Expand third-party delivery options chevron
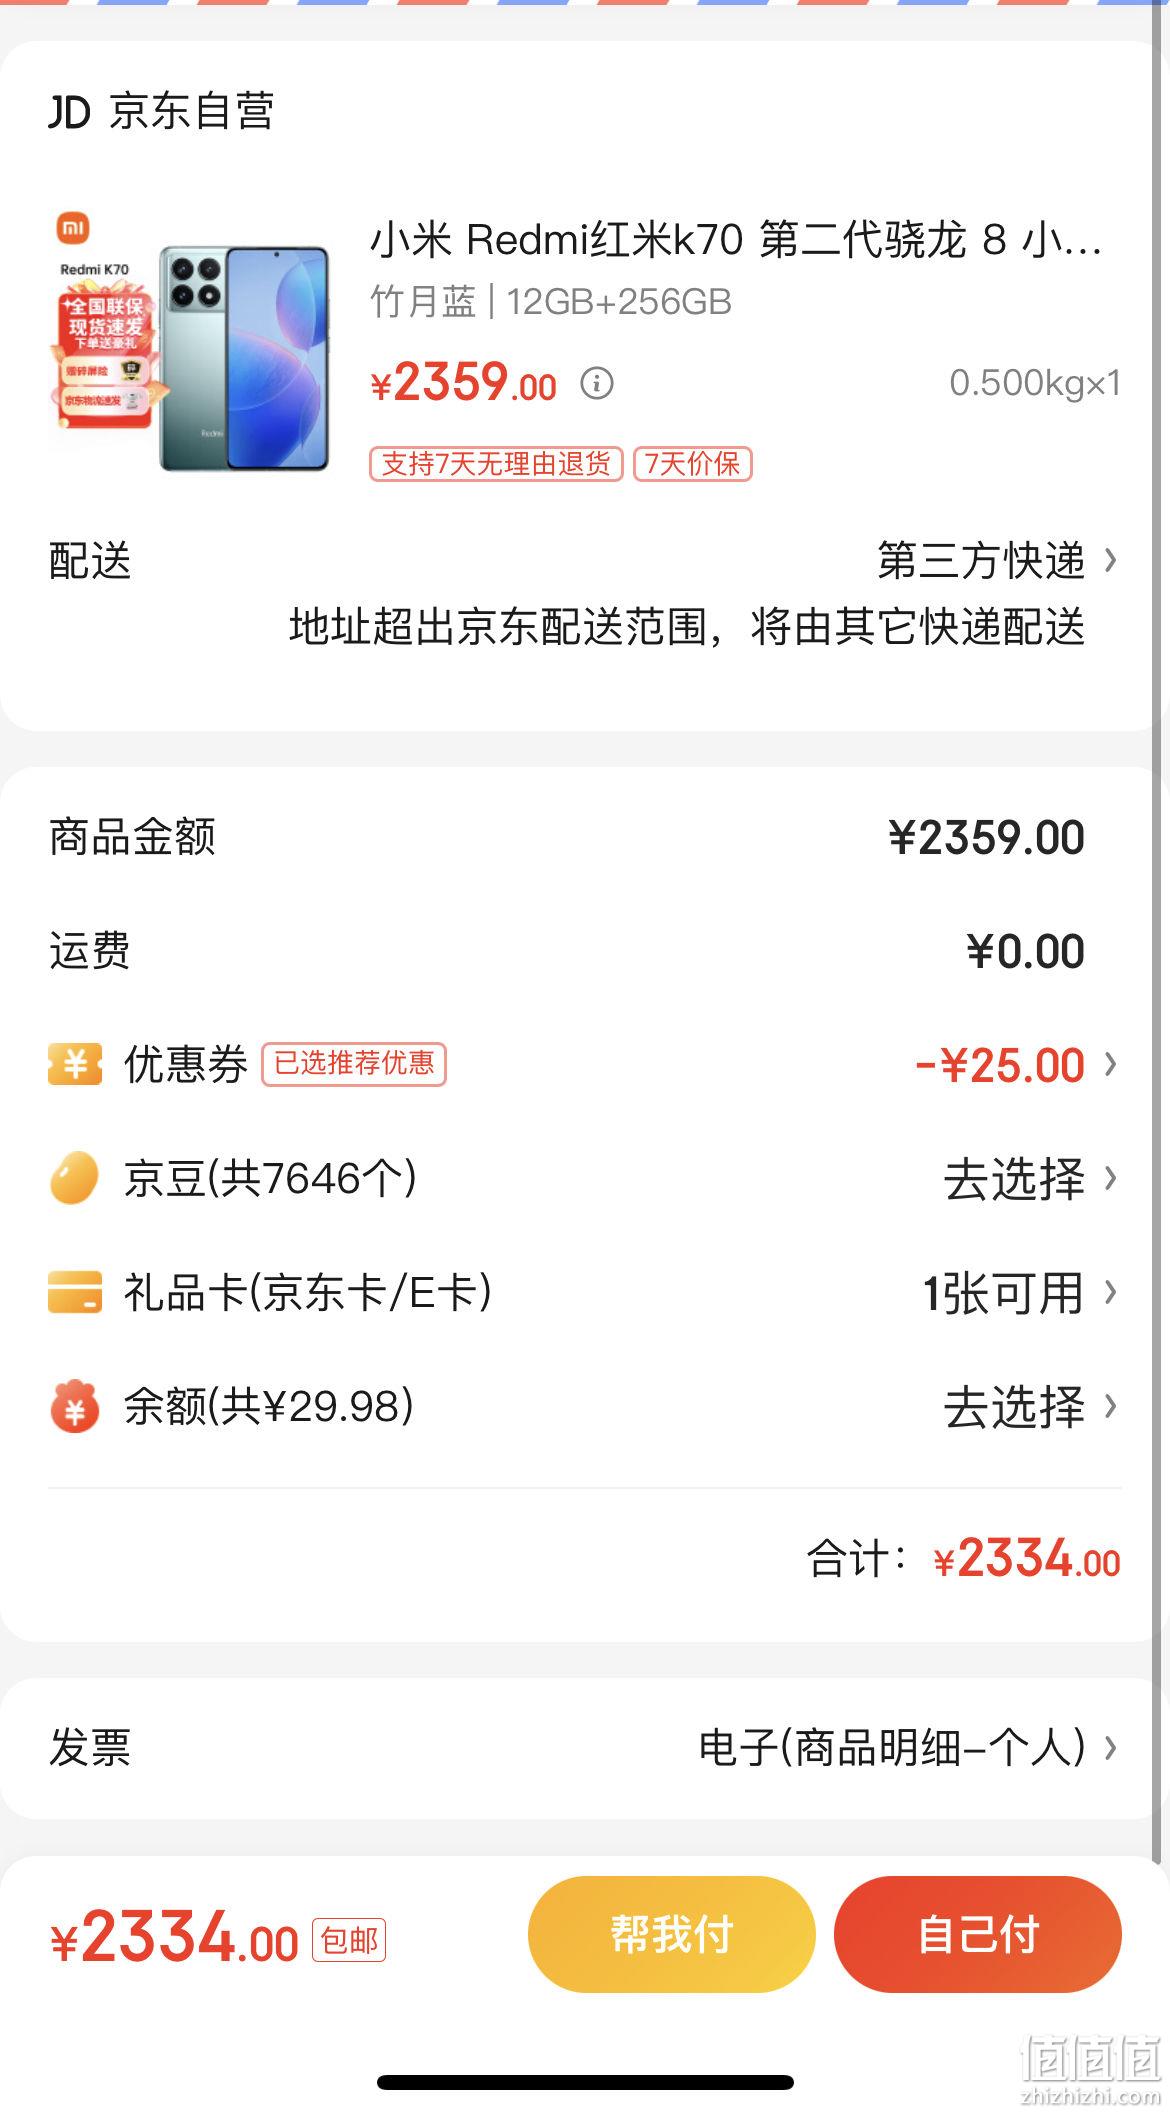The height and width of the screenshot is (2114, 1170). point(1110,560)
